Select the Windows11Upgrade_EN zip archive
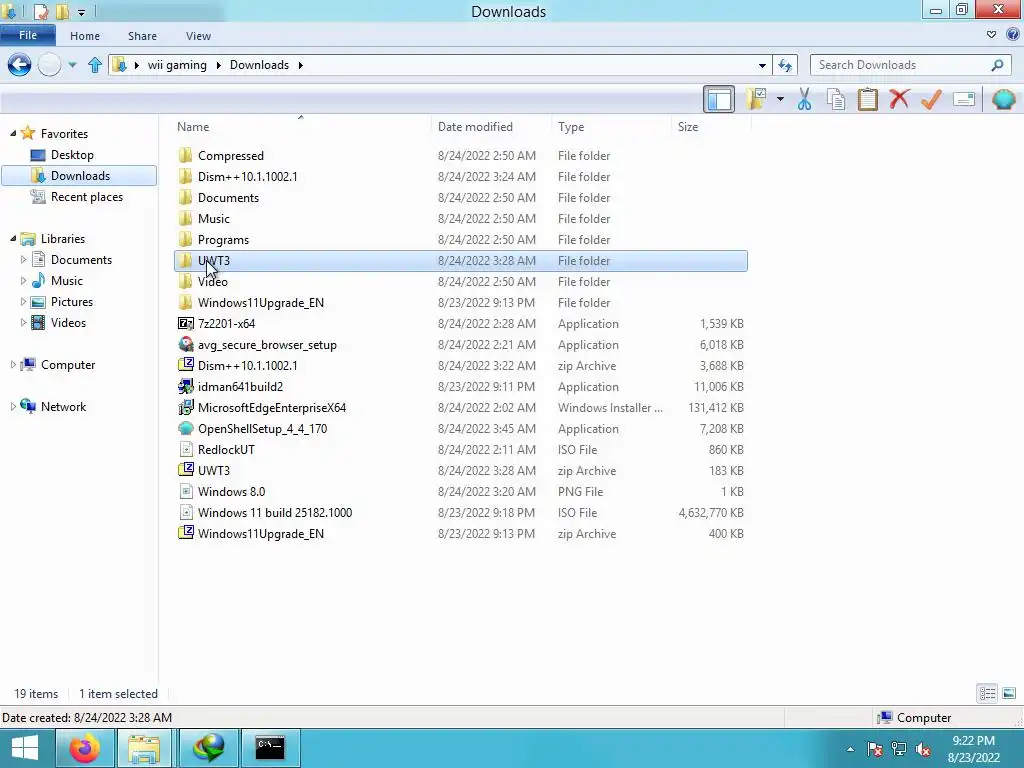 pos(461,534)
